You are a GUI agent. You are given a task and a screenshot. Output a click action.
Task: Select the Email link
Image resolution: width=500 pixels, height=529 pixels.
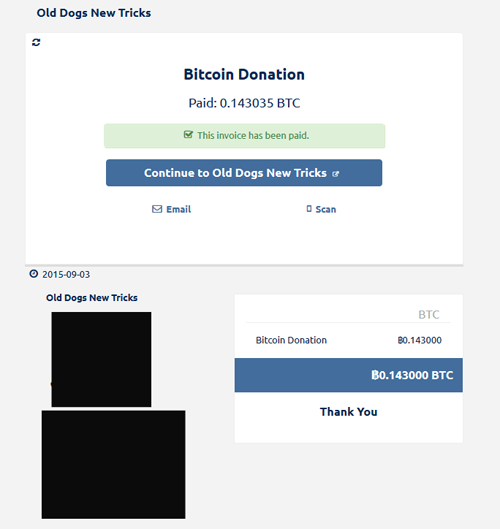pyautogui.click(x=171, y=209)
